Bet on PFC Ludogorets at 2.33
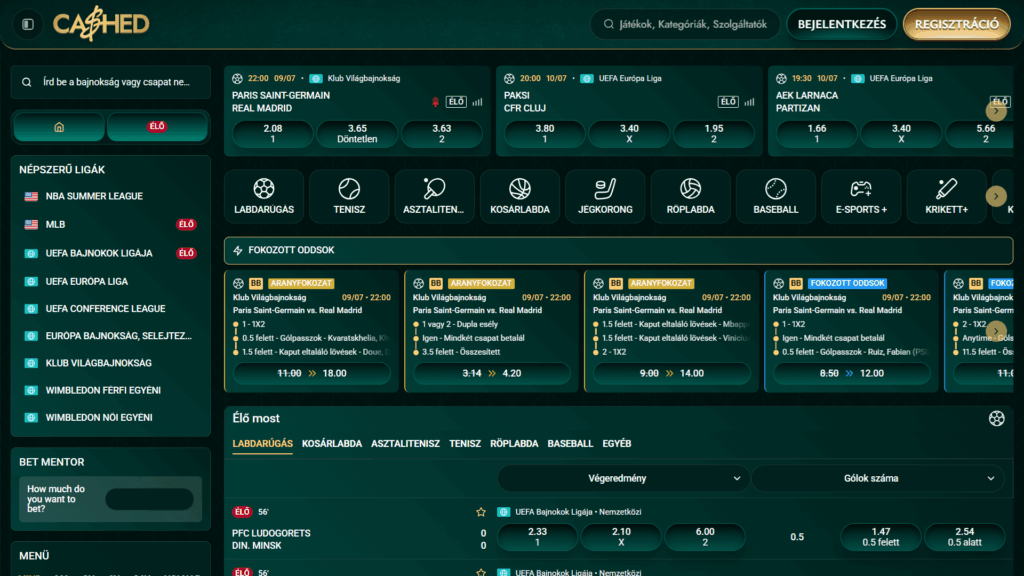Viewport: 1024px width, 576px height. pos(537,537)
